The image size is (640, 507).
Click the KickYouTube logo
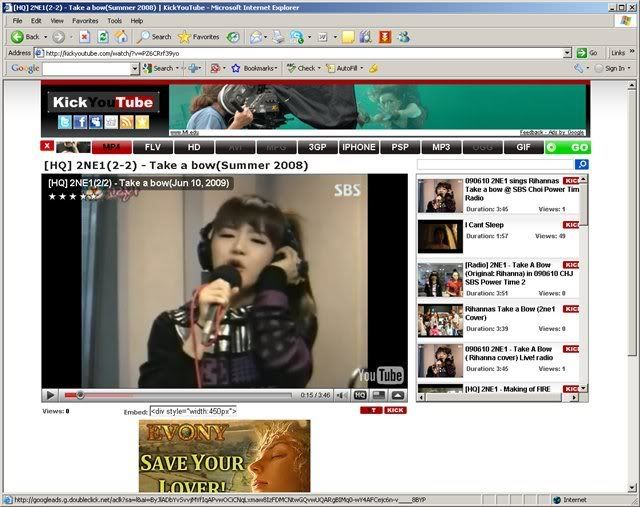(x=103, y=102)
